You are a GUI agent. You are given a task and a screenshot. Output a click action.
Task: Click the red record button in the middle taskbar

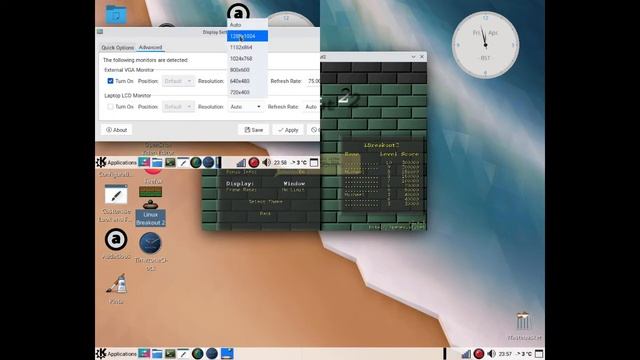point(253,162)
